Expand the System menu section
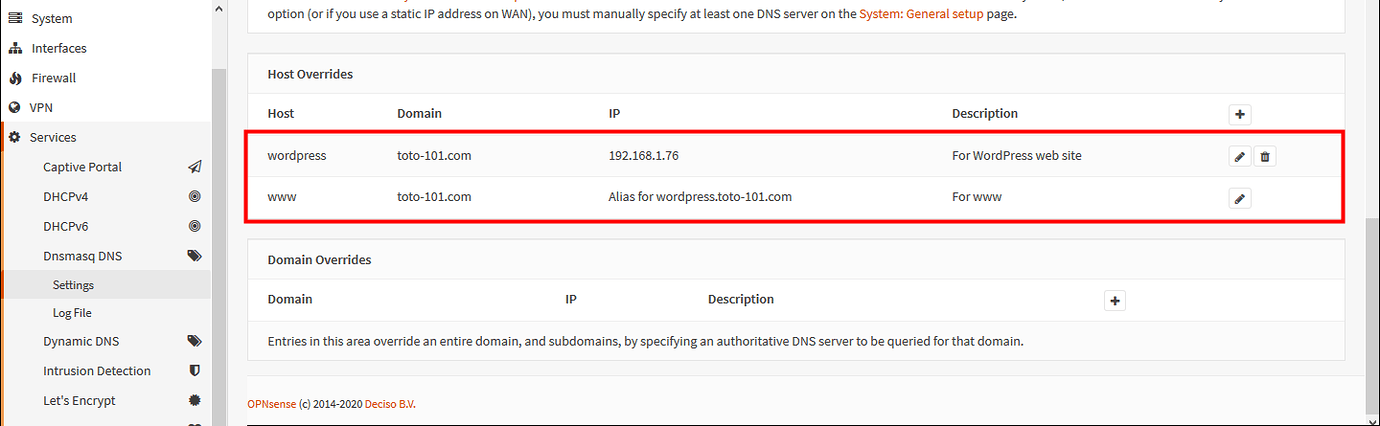 click(x=51, y=19)
